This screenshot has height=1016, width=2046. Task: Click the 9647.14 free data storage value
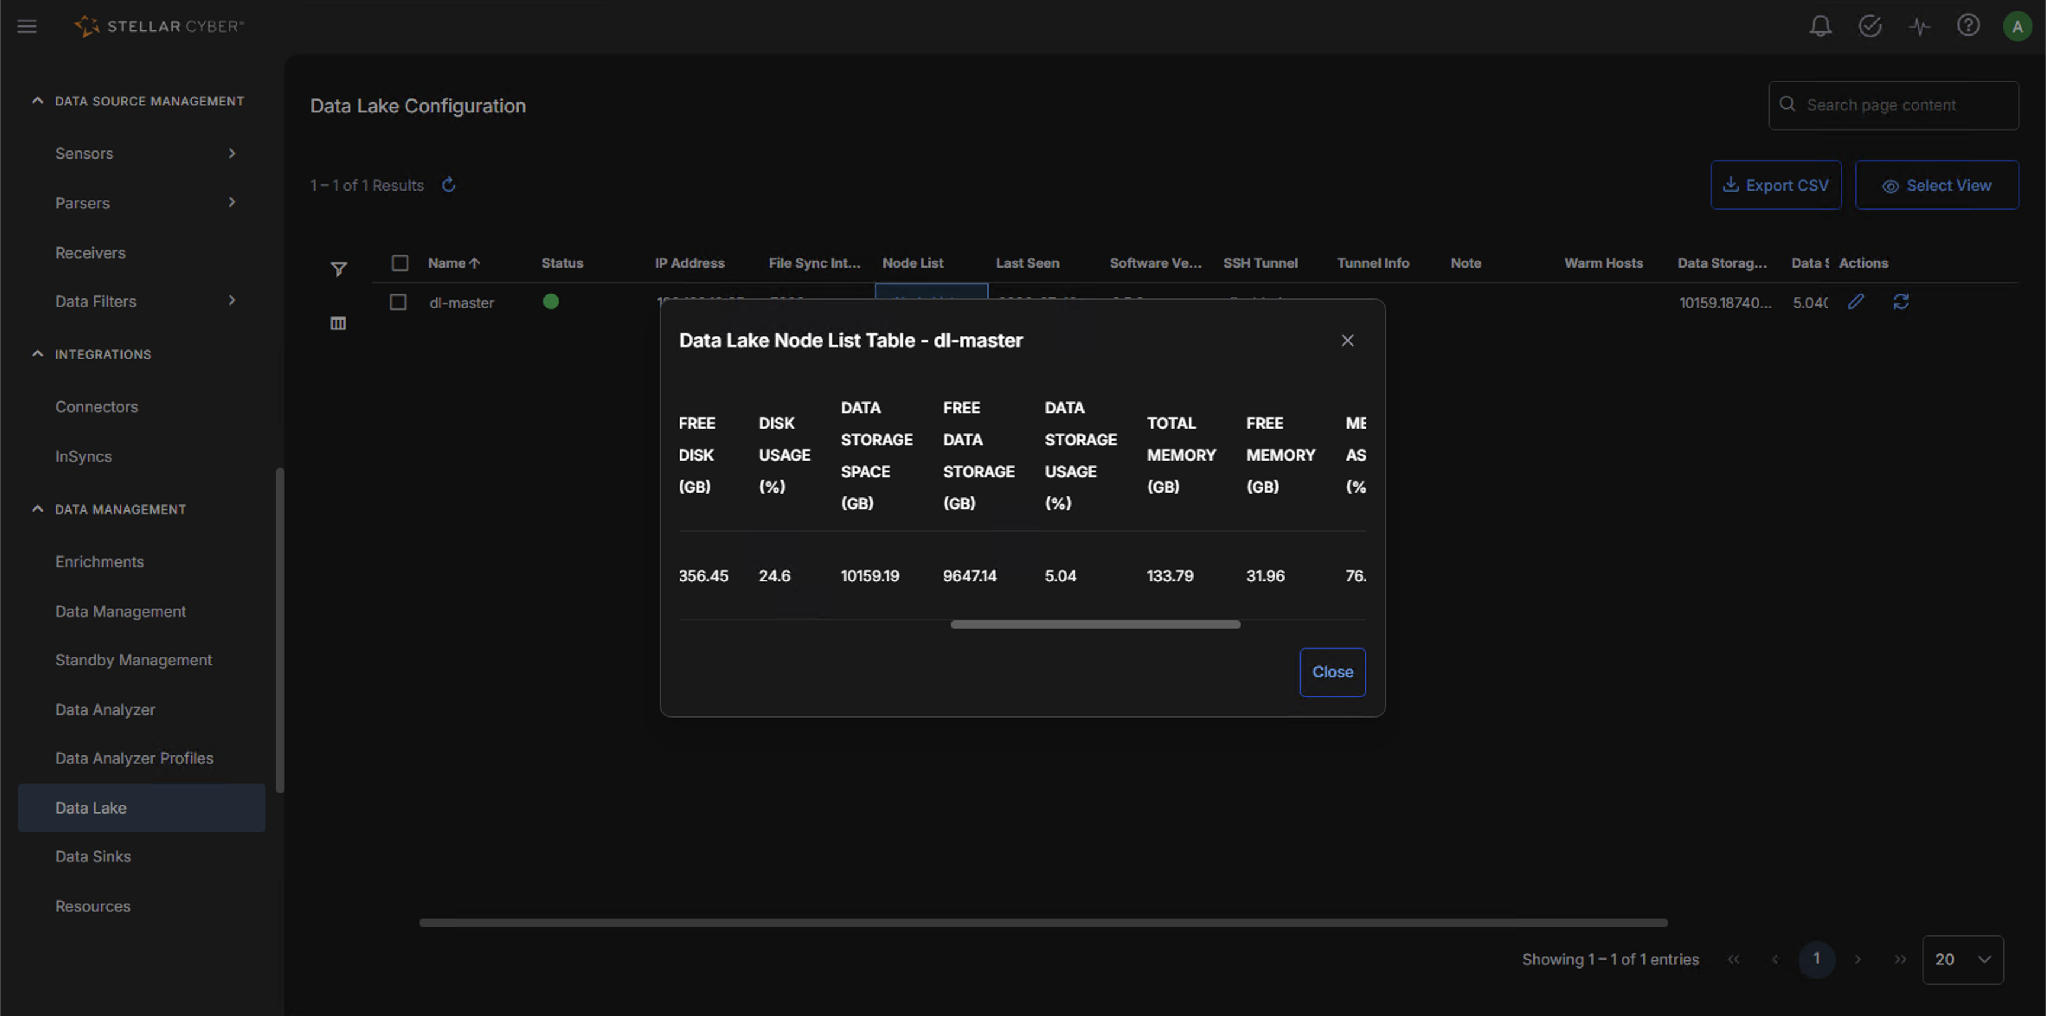pyautogui.click(x=970, y=576)
